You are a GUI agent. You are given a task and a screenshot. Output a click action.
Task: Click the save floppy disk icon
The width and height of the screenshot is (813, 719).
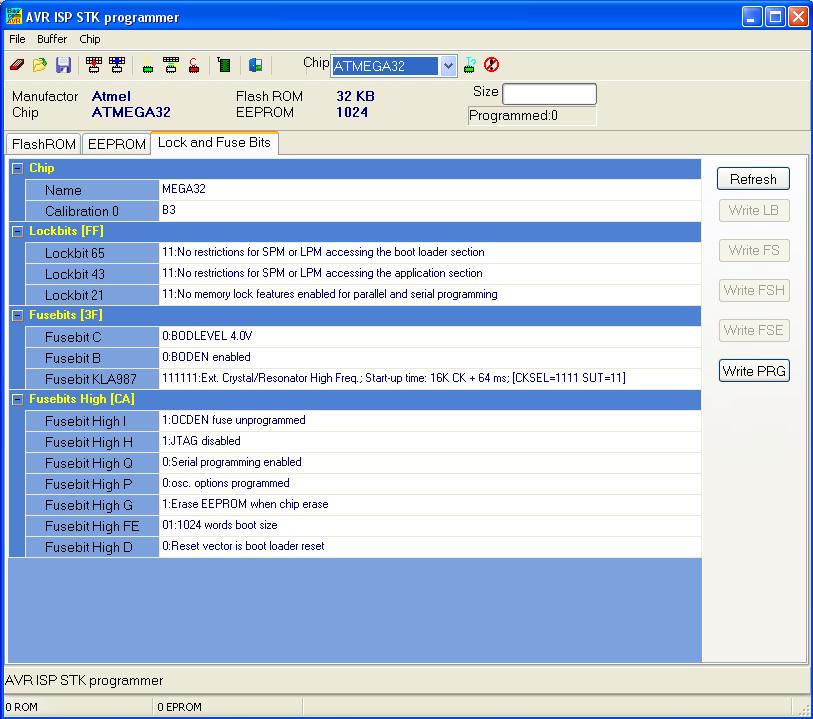(x=63, y=65)
